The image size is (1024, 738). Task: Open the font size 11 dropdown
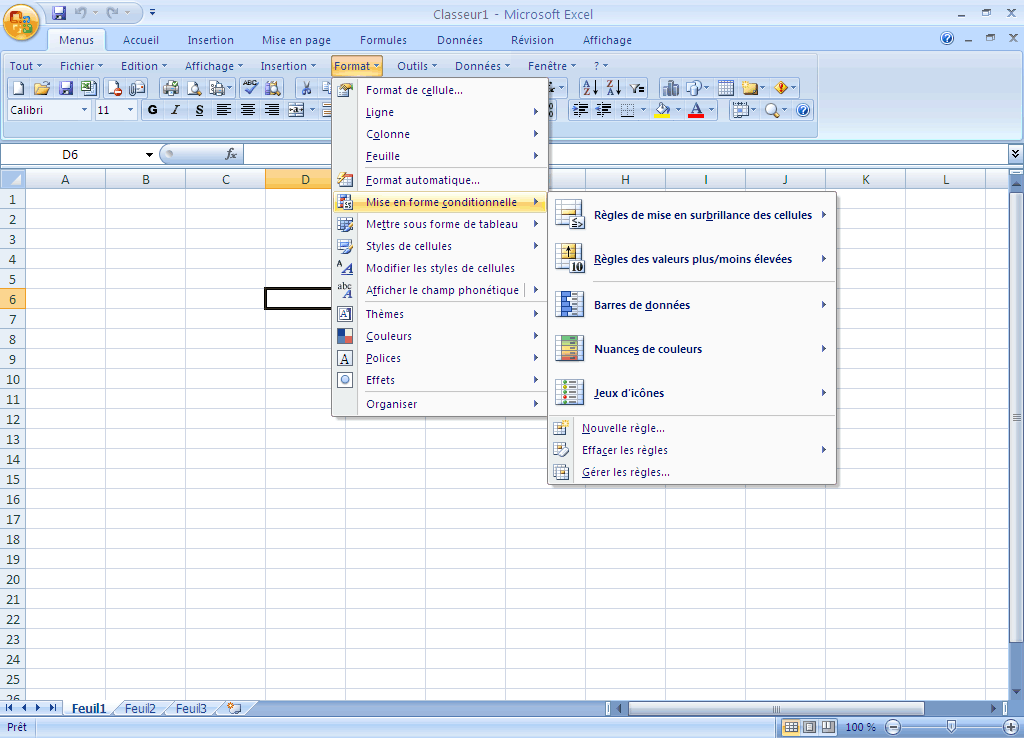pos(130,110)
